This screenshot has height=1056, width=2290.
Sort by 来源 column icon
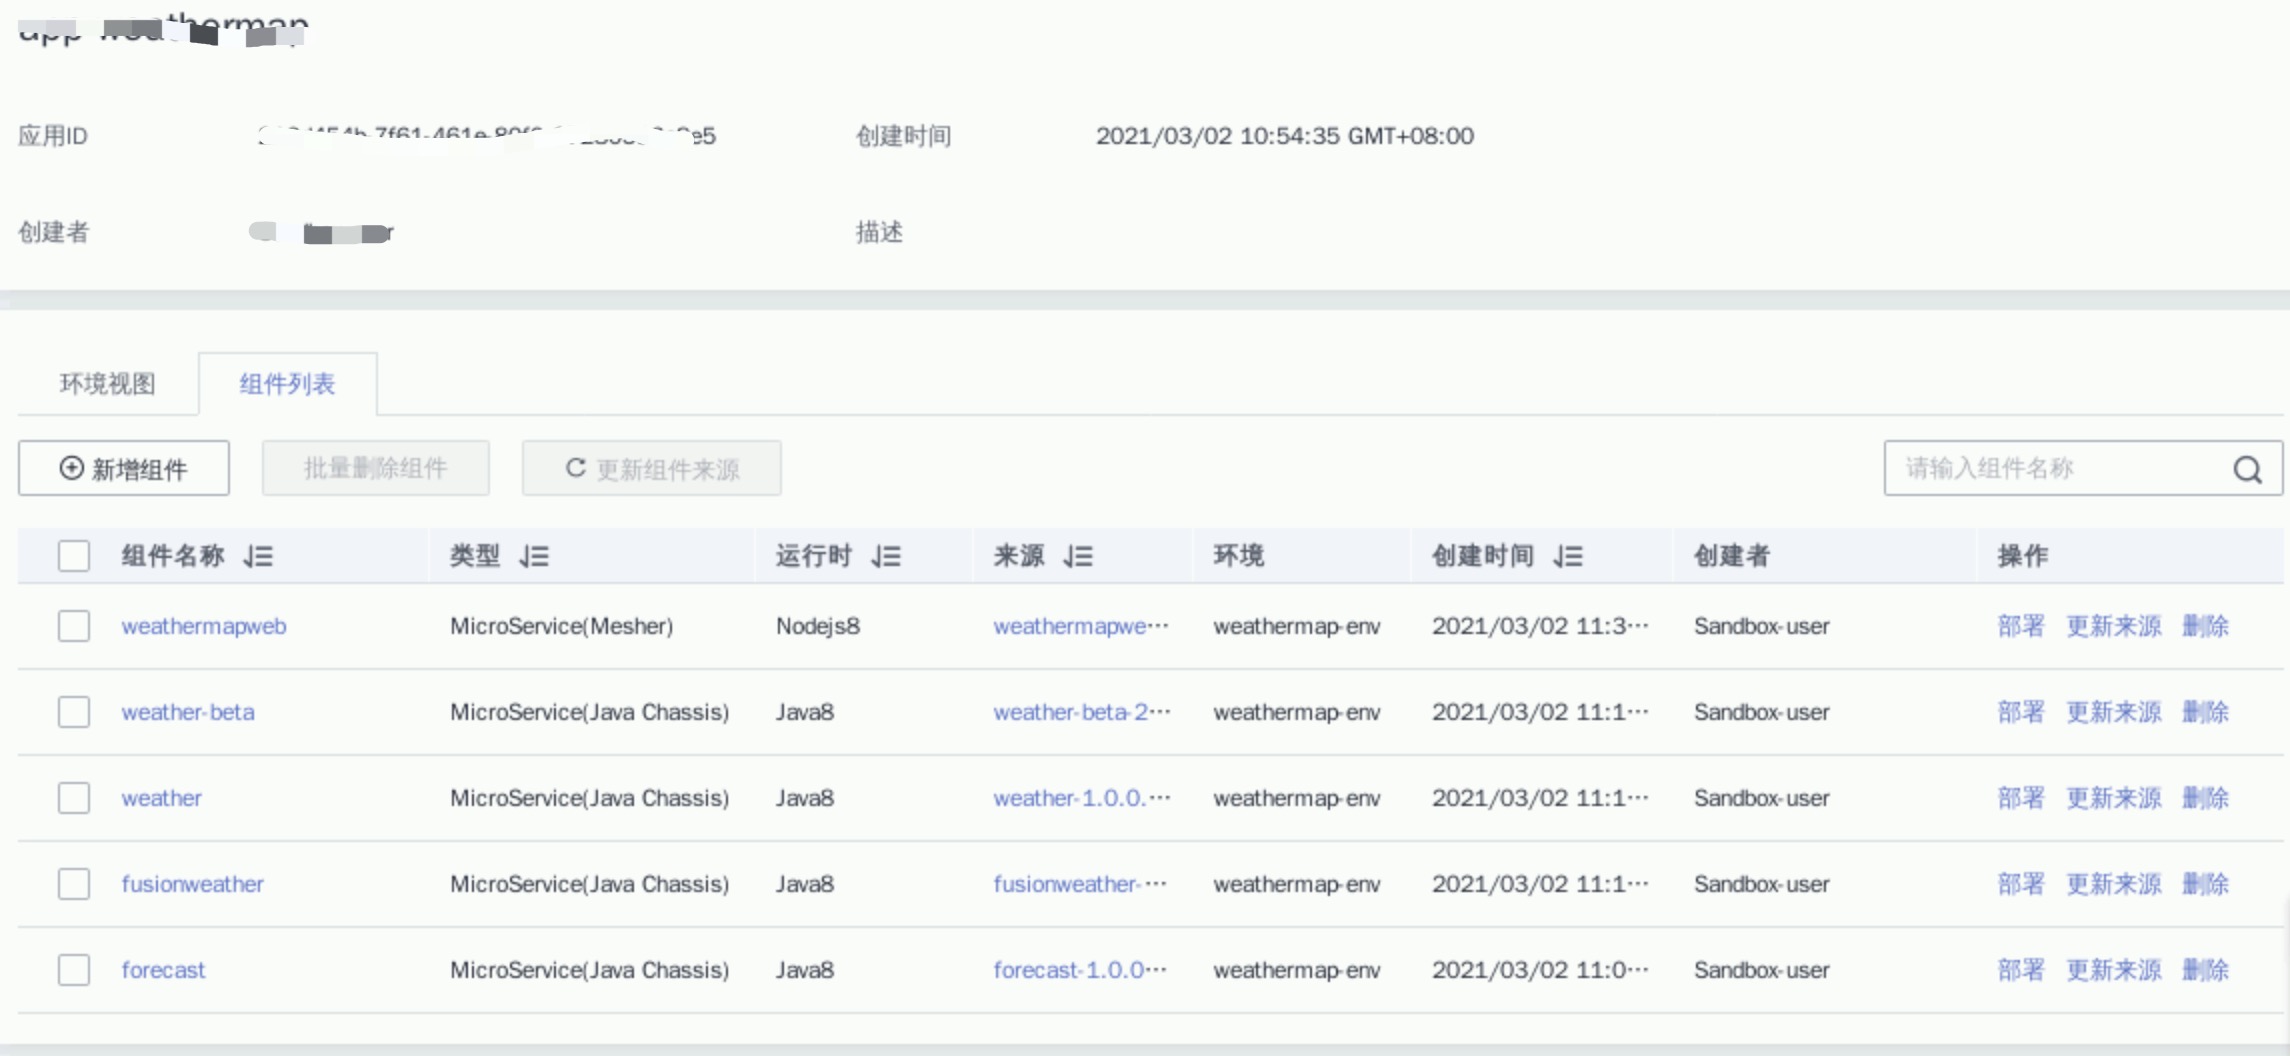1078,556
